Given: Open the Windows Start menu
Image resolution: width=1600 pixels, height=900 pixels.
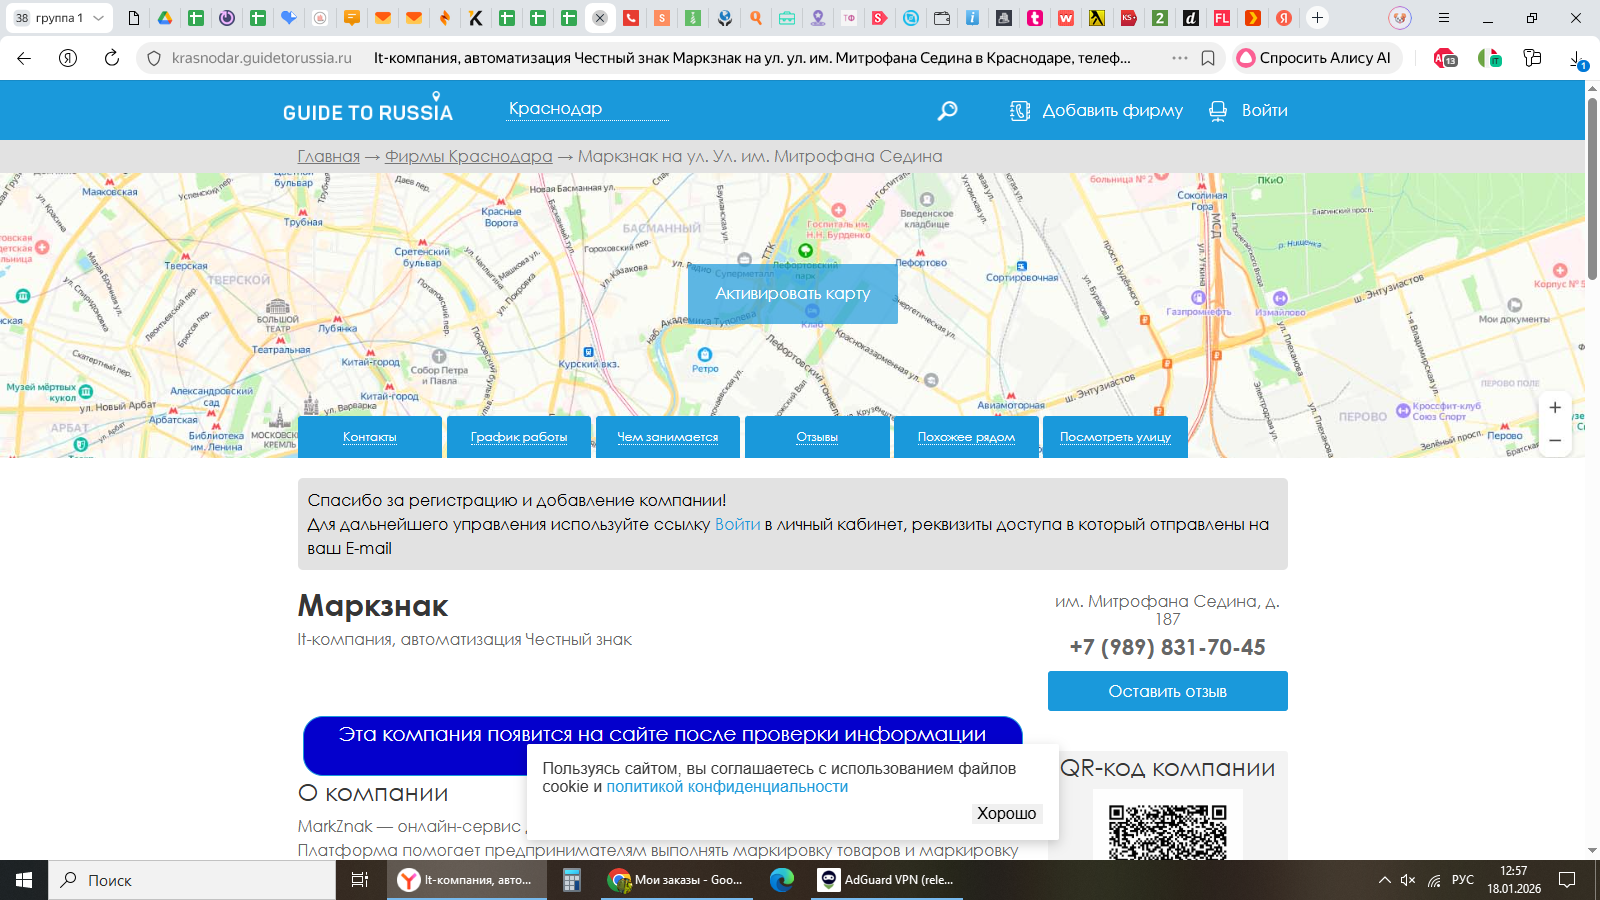Looking at the screenshot, I should pyautogui.click(x=24, y=880).
